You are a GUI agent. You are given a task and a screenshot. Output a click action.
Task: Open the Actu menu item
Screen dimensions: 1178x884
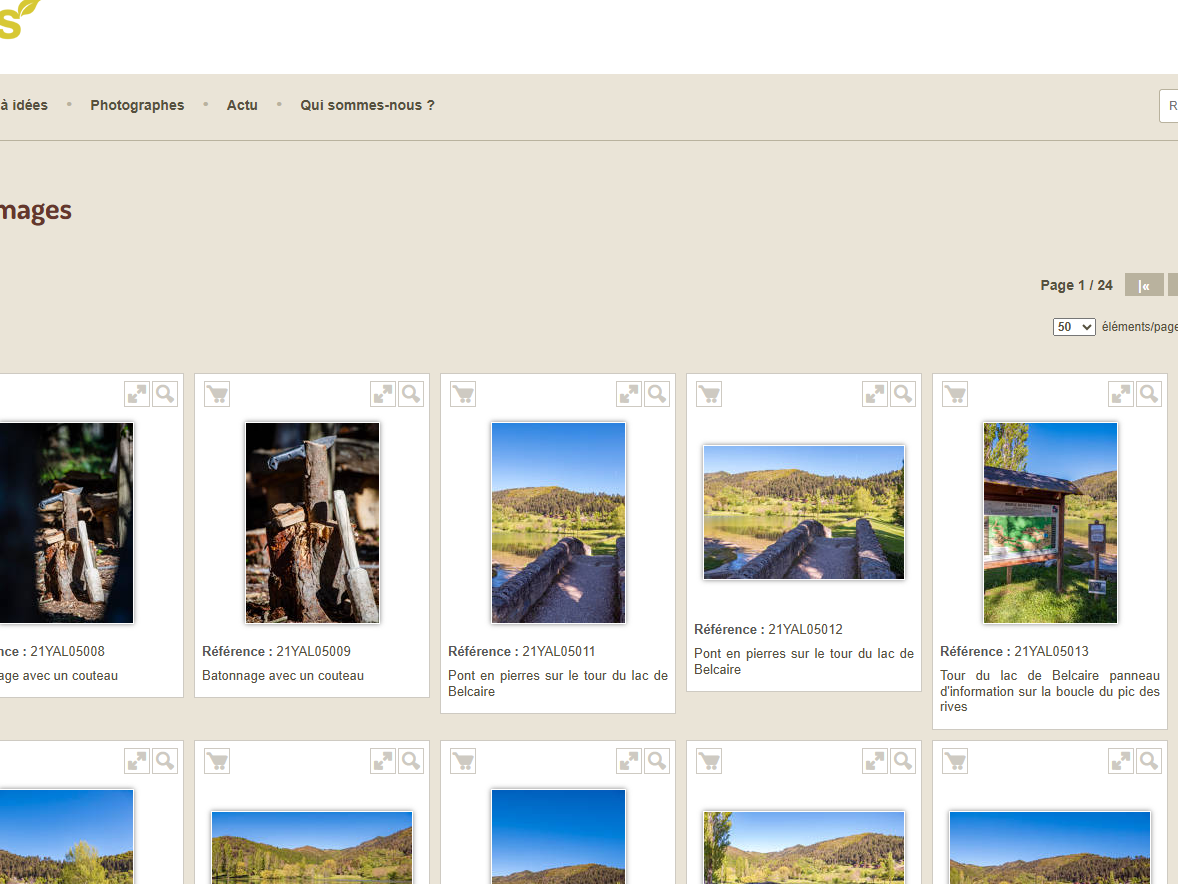point(242,105)
